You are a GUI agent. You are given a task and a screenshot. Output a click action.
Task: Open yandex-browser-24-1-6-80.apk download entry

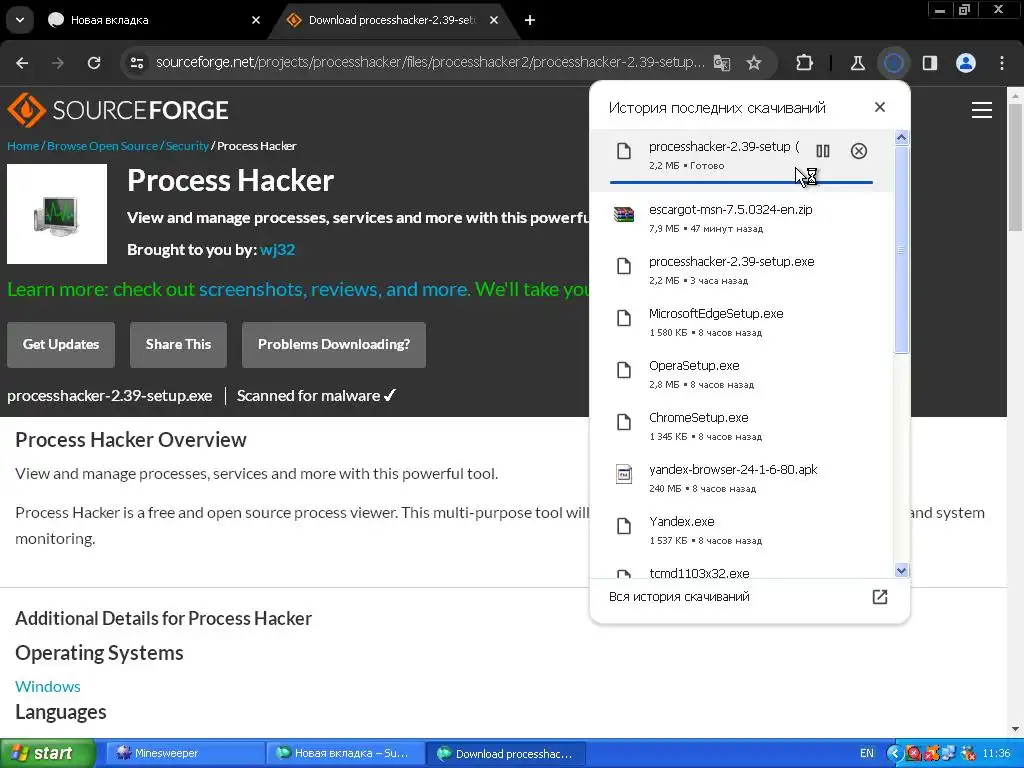click(741, 479)
